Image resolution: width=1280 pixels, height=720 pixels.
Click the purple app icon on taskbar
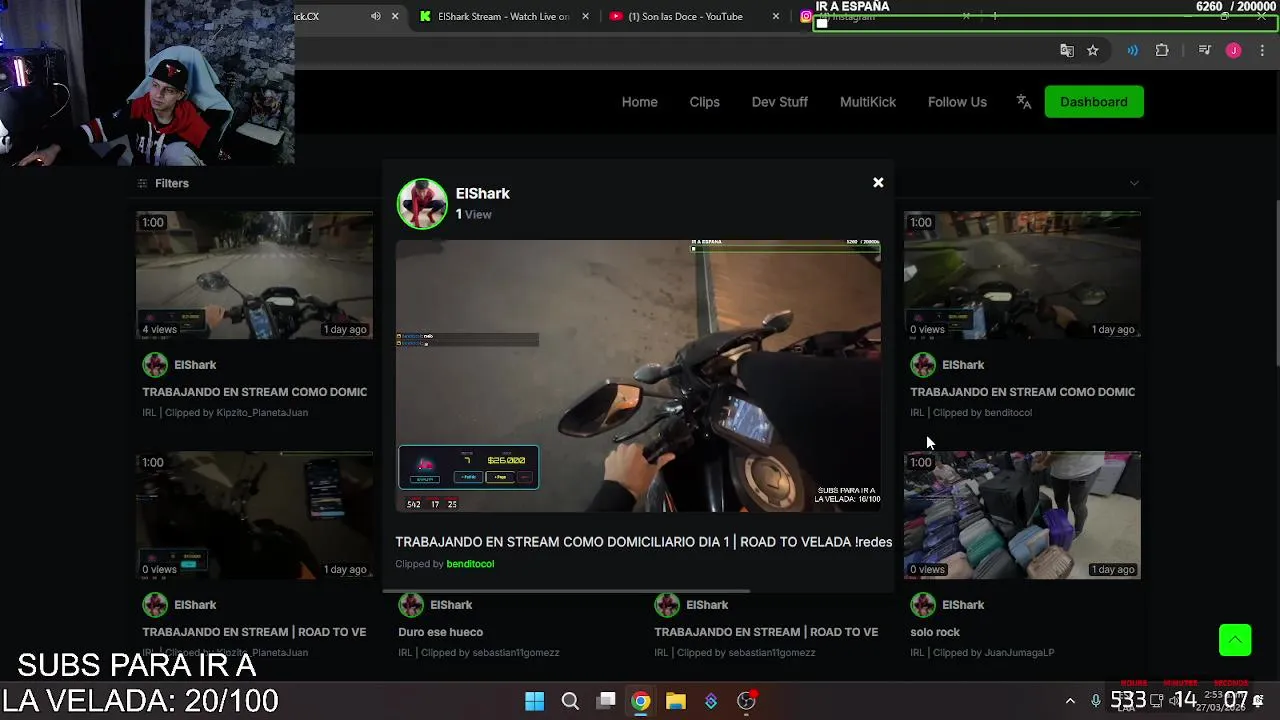[x=711, y=701]
